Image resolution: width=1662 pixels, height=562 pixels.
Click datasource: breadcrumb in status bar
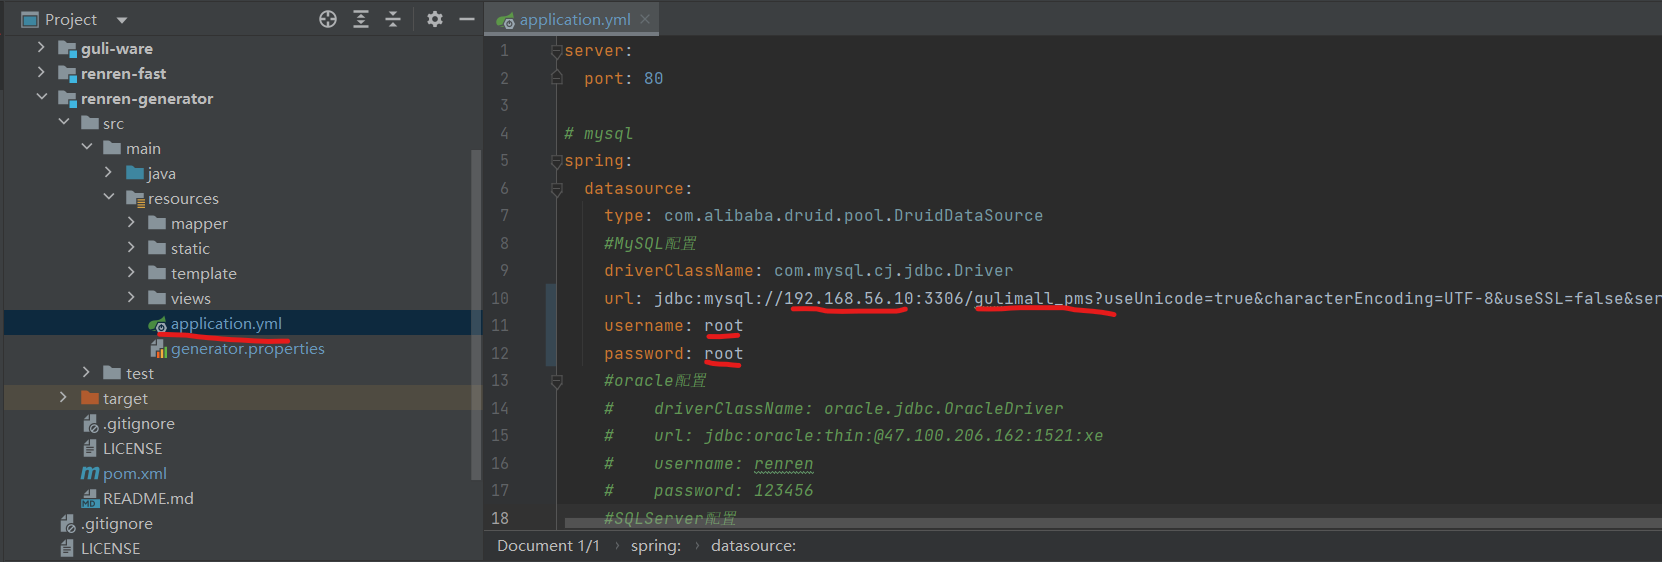tap(753, 545)
